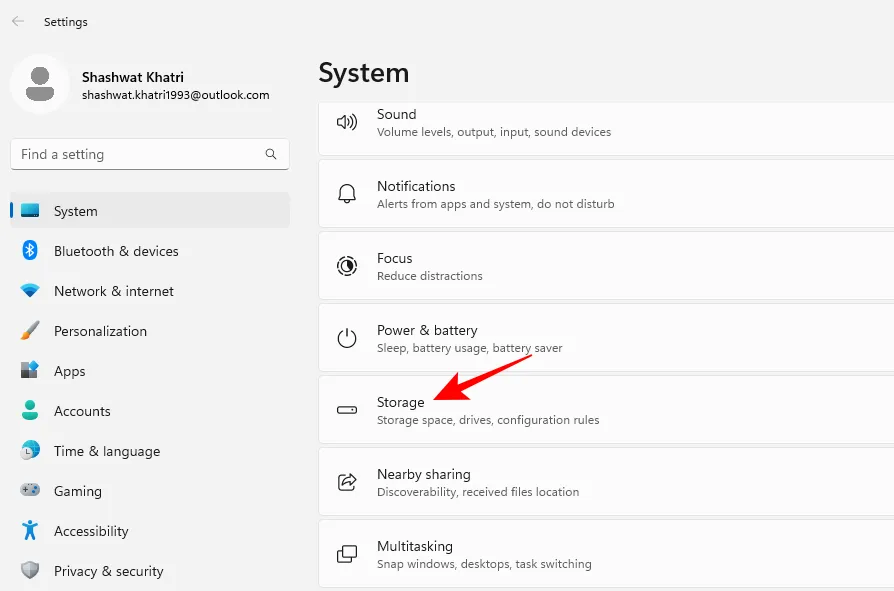Image resolution: width=894 pixels, height=591 pixels.
Task: Open the Accounts label
Action: [82, 411]
